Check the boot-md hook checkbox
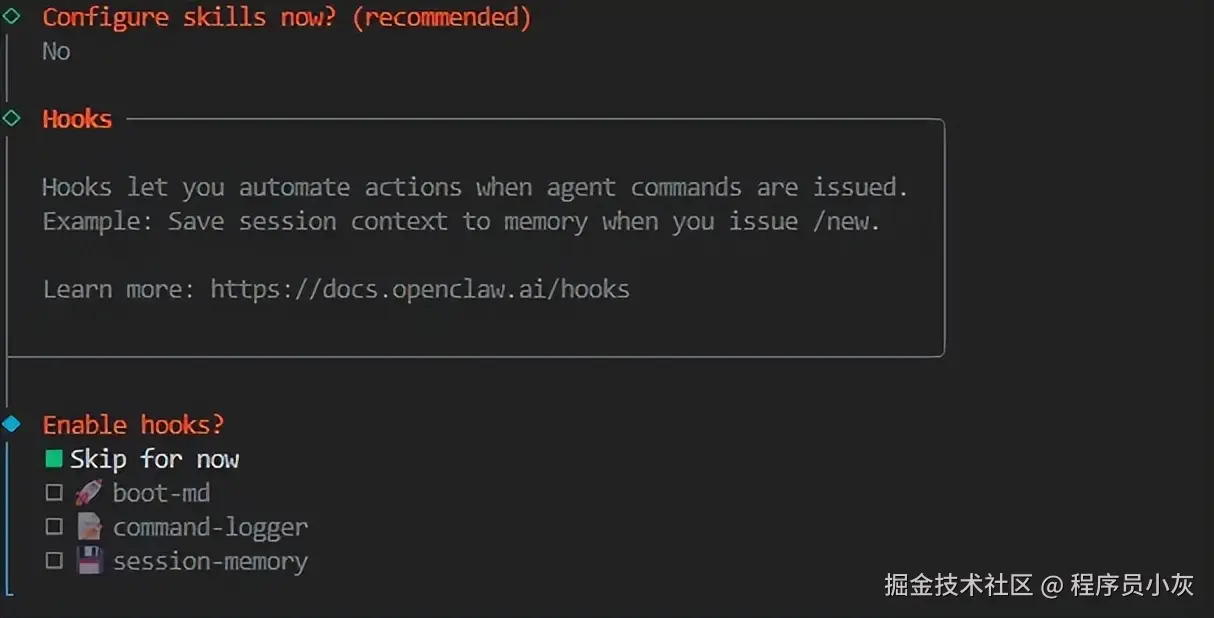The image size is (1214, 618). 54,493
